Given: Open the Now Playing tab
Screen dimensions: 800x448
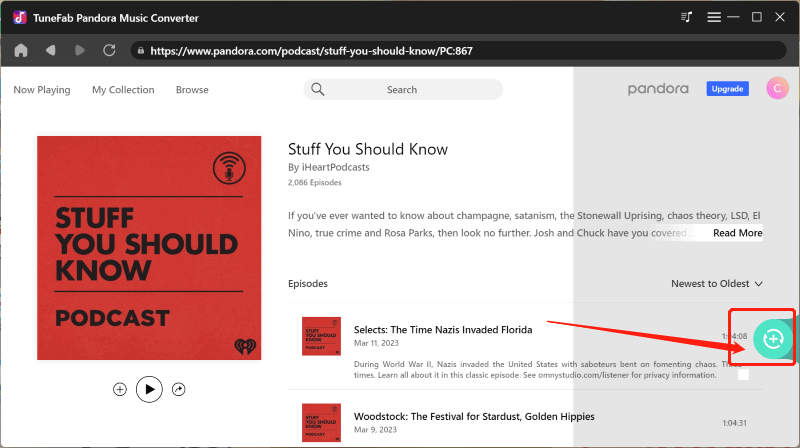Looking at the screenshot, I should pyautogui.click(x=42, y=90).
